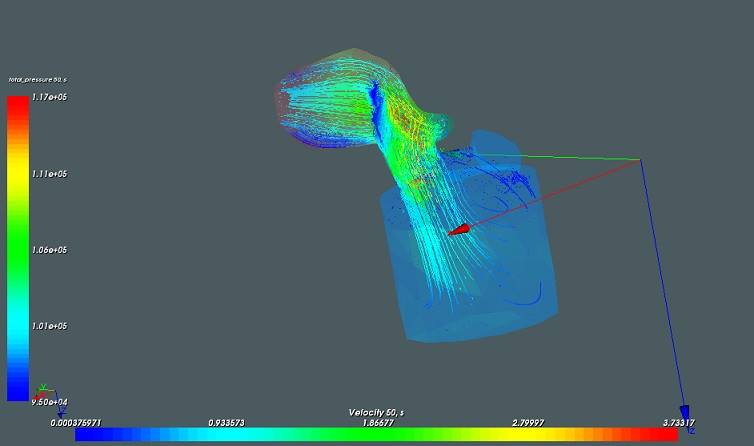This screenshot has height=446, width=754.
Task: Click the vertical total pressure color bar
Action: (x=18, y=248)
